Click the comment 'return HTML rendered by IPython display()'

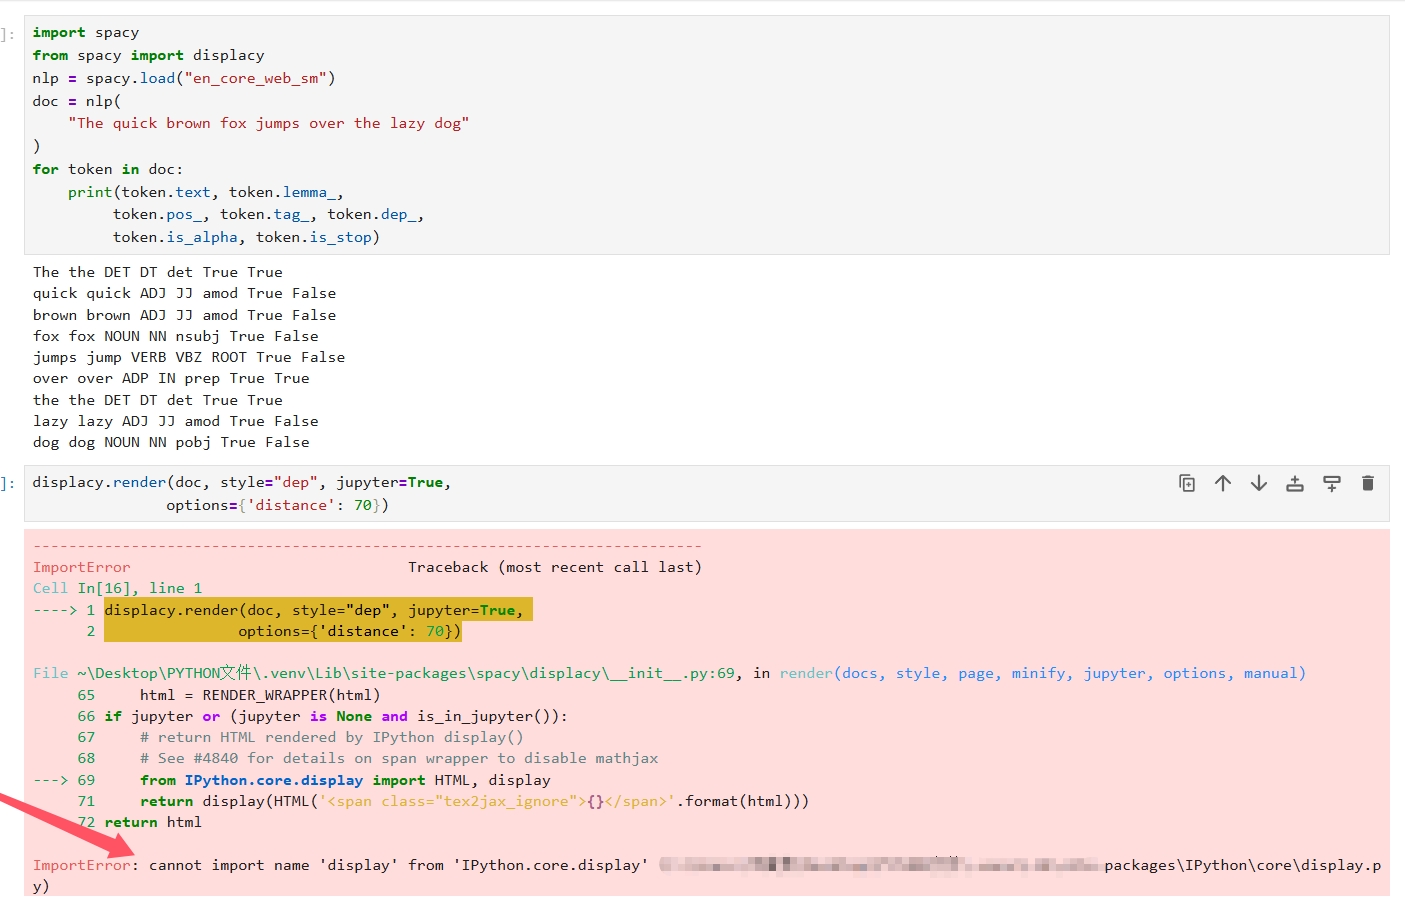point(332,737)
